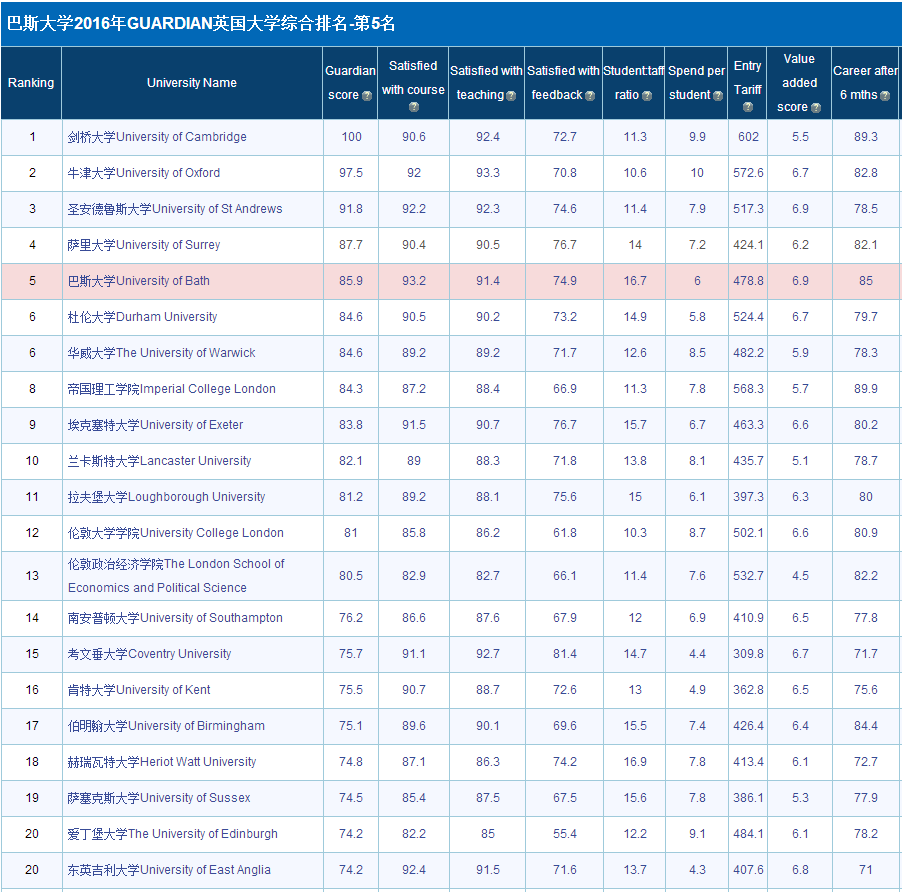Click help icon beside Spend per student

coord(717,96)
